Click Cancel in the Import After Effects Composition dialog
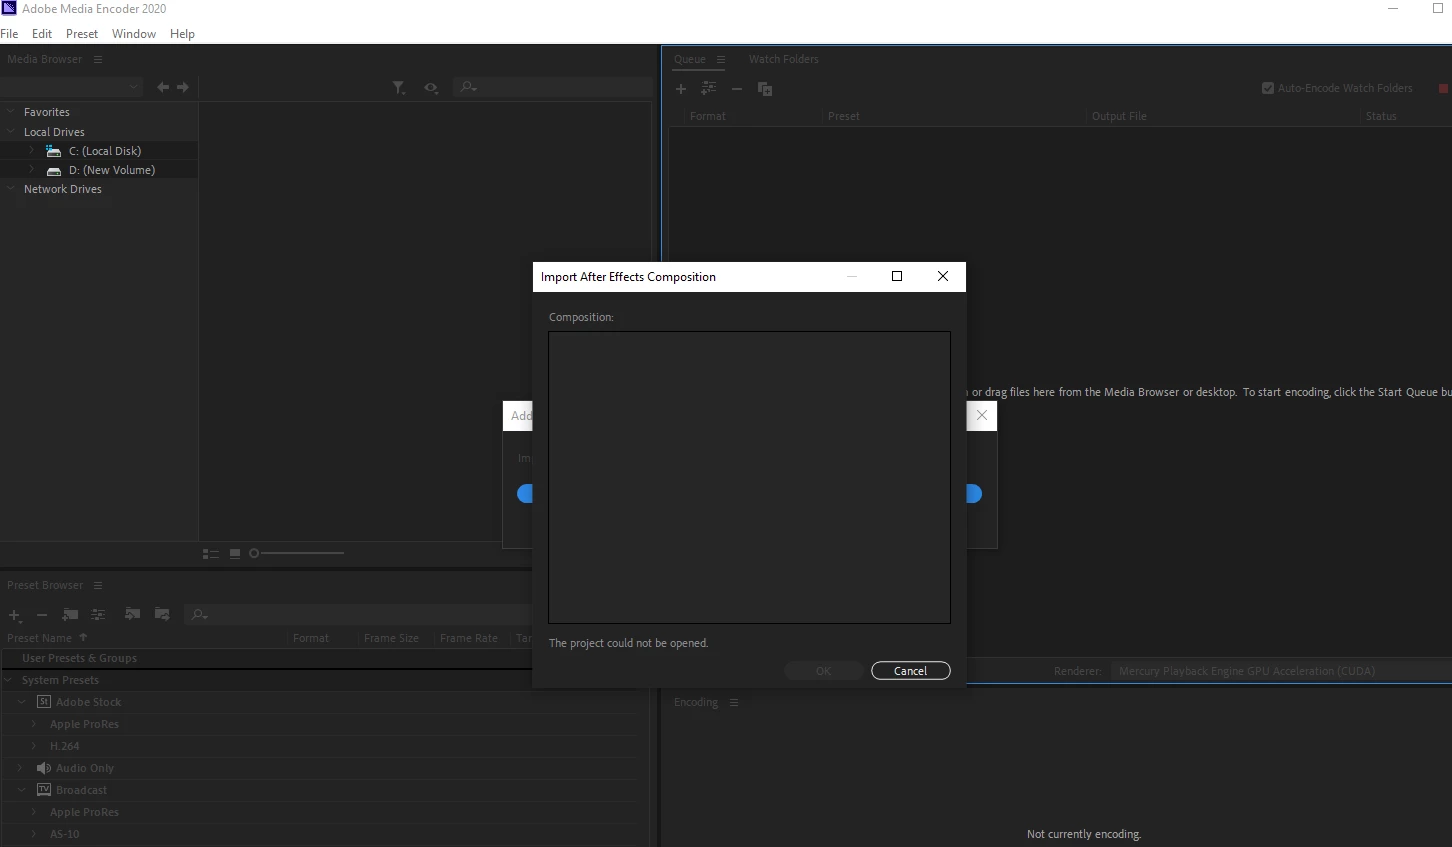 (x=910, y=671)
